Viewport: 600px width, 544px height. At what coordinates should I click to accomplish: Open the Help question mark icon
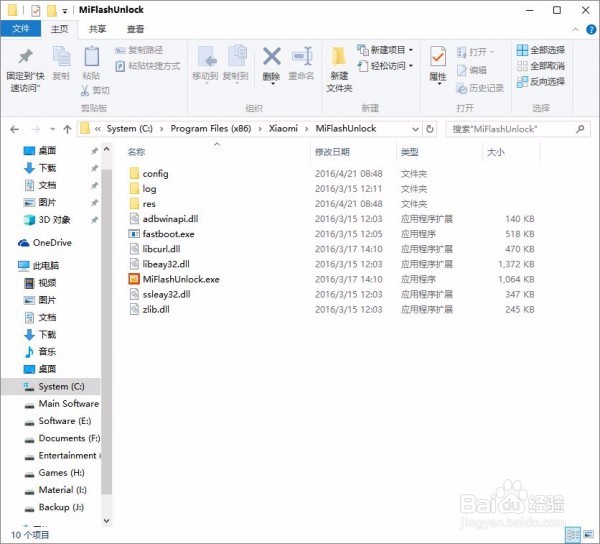click(591, 29)
